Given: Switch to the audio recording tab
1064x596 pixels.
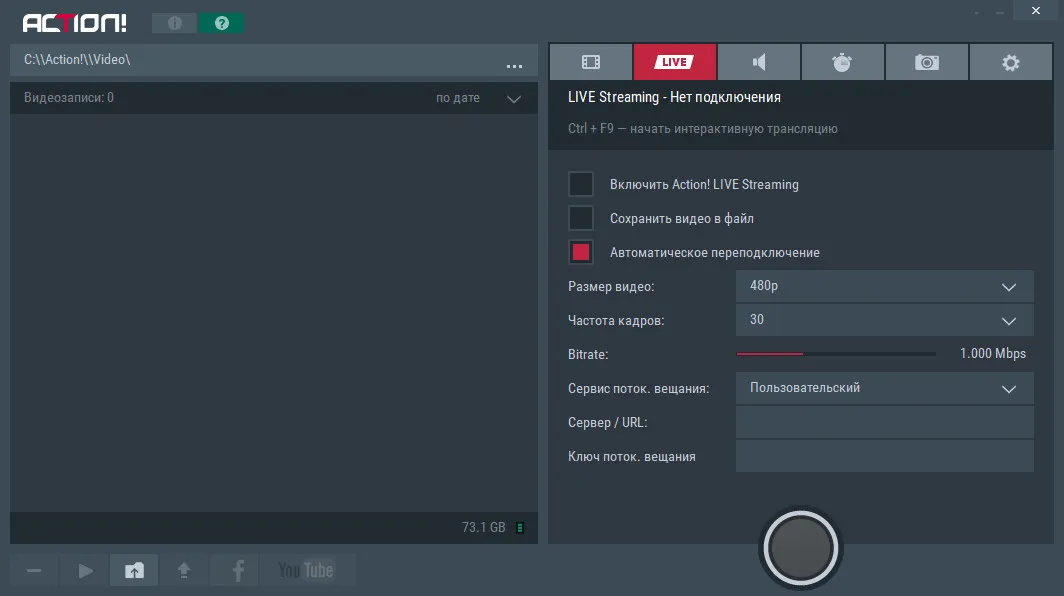Looking at the screenshot, I should pos(759,62).
